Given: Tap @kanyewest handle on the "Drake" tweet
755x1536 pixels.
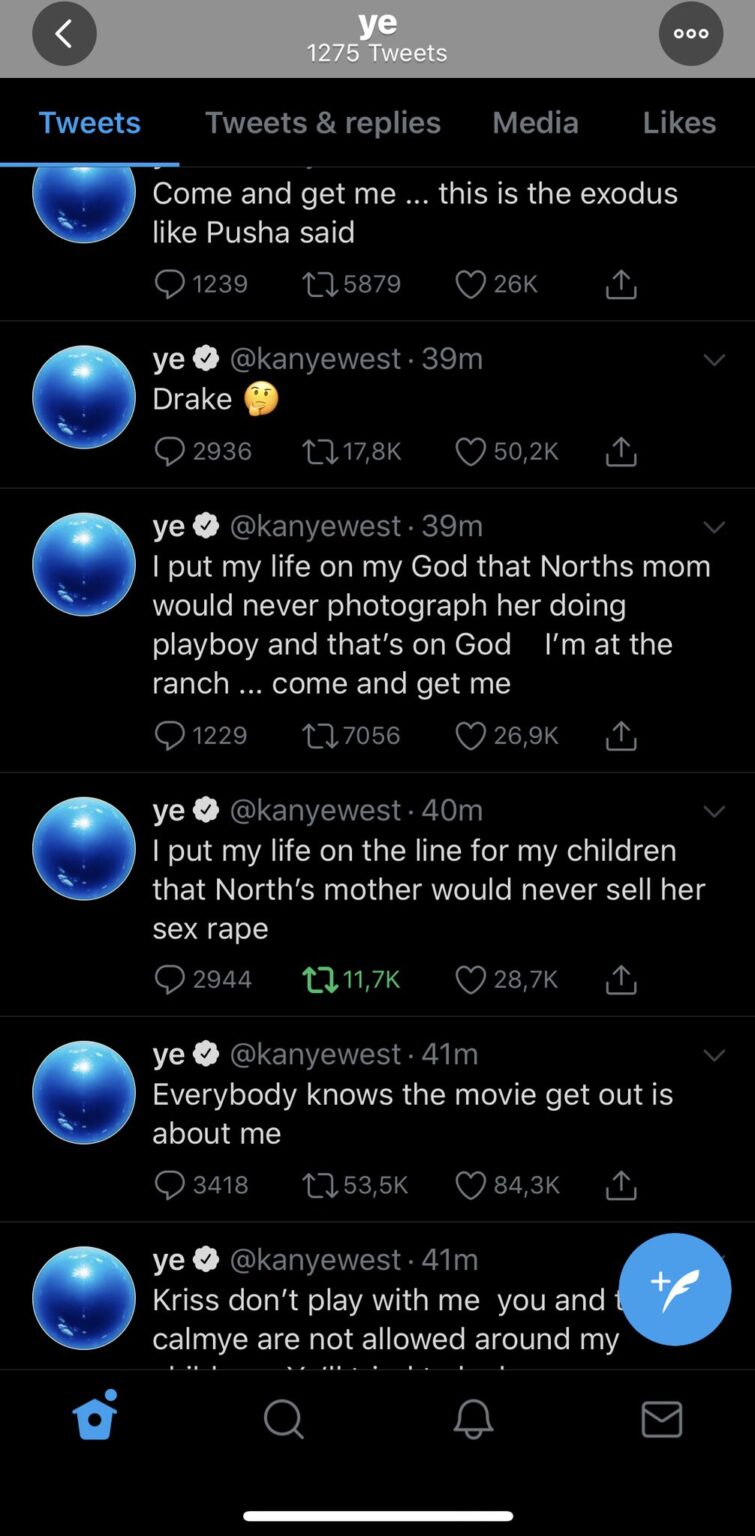Looking at the screenshot, I should click(x=315, y=358).
